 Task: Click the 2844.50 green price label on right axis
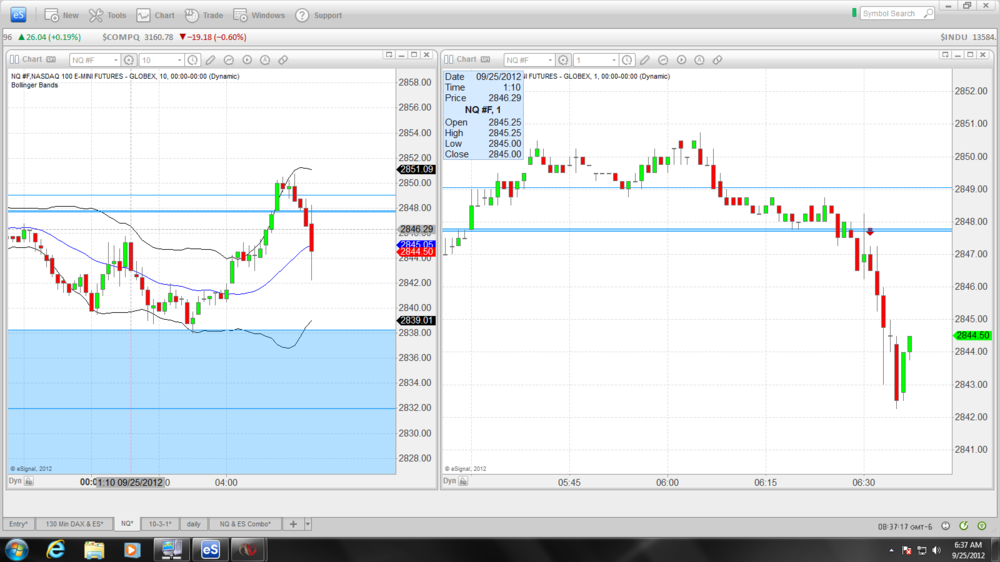pos(972,336)
